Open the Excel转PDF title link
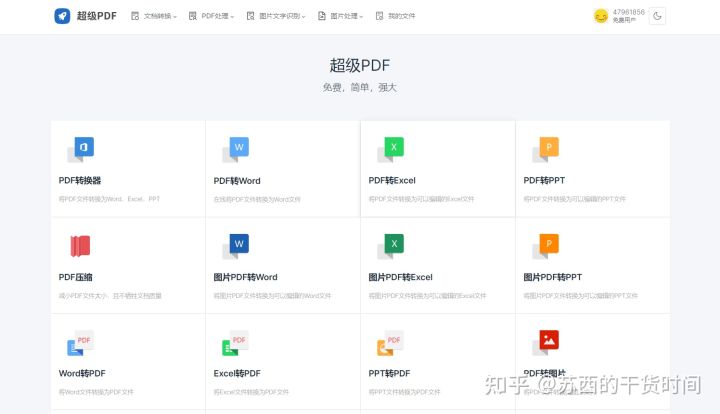This screenshot has height=414, width=720. click(237, 374)
